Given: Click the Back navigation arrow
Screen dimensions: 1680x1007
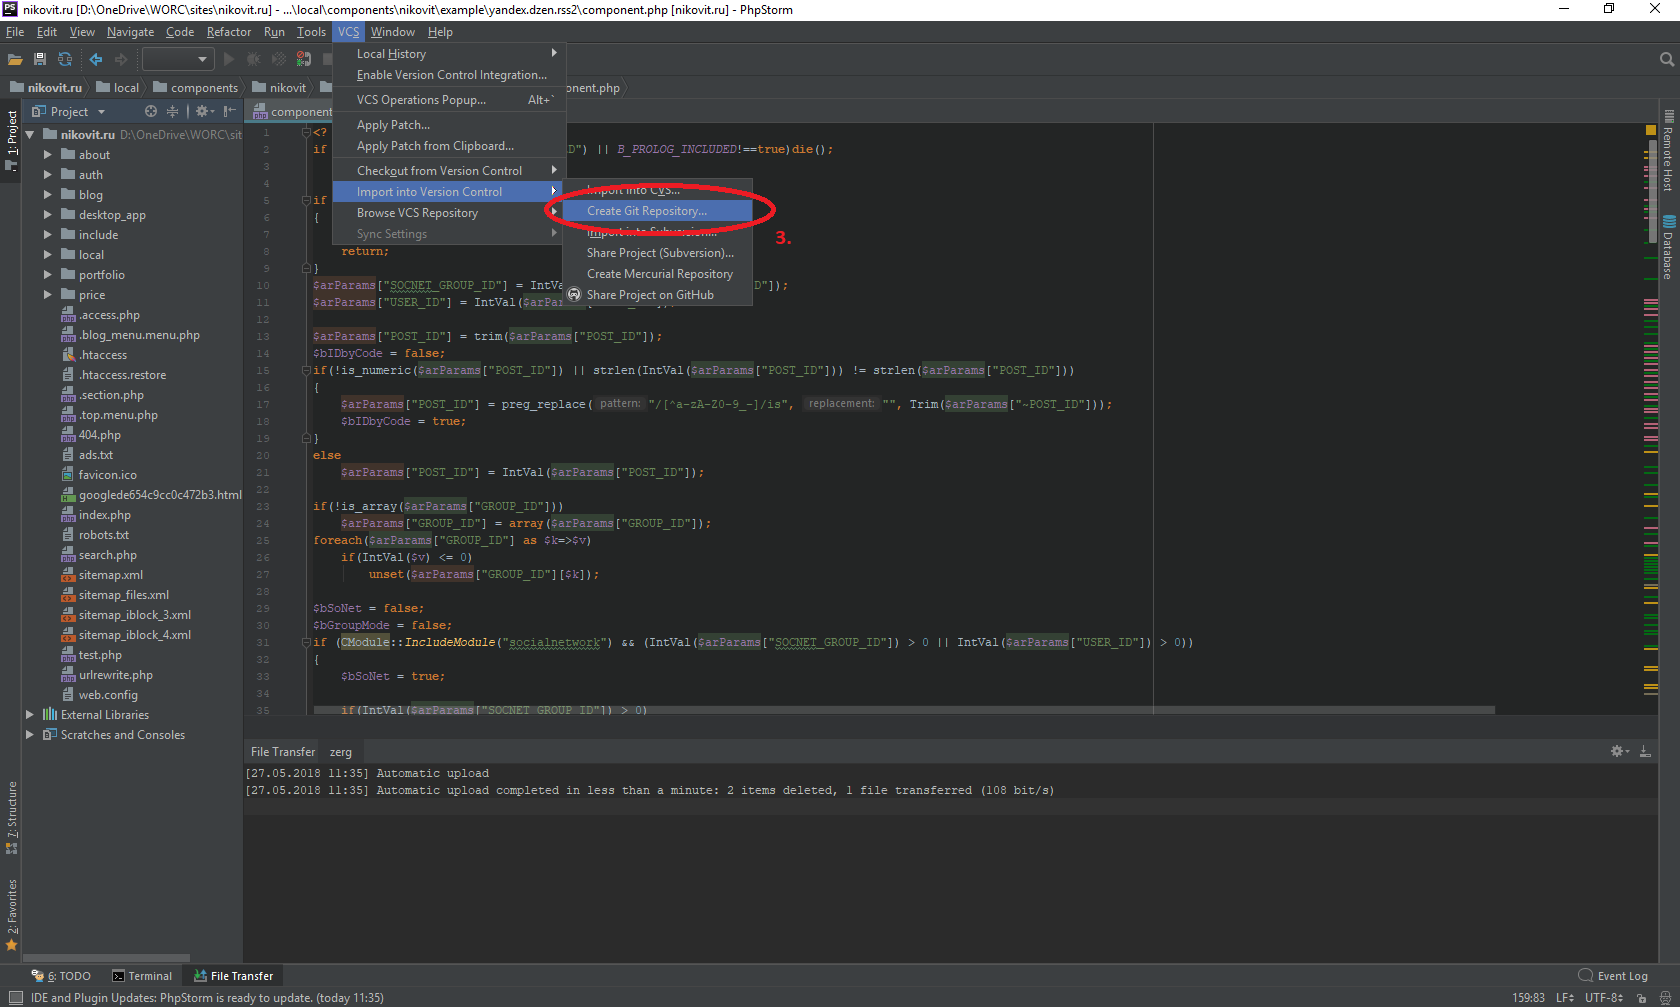Looking at the screenshot, I should [96, 60].
